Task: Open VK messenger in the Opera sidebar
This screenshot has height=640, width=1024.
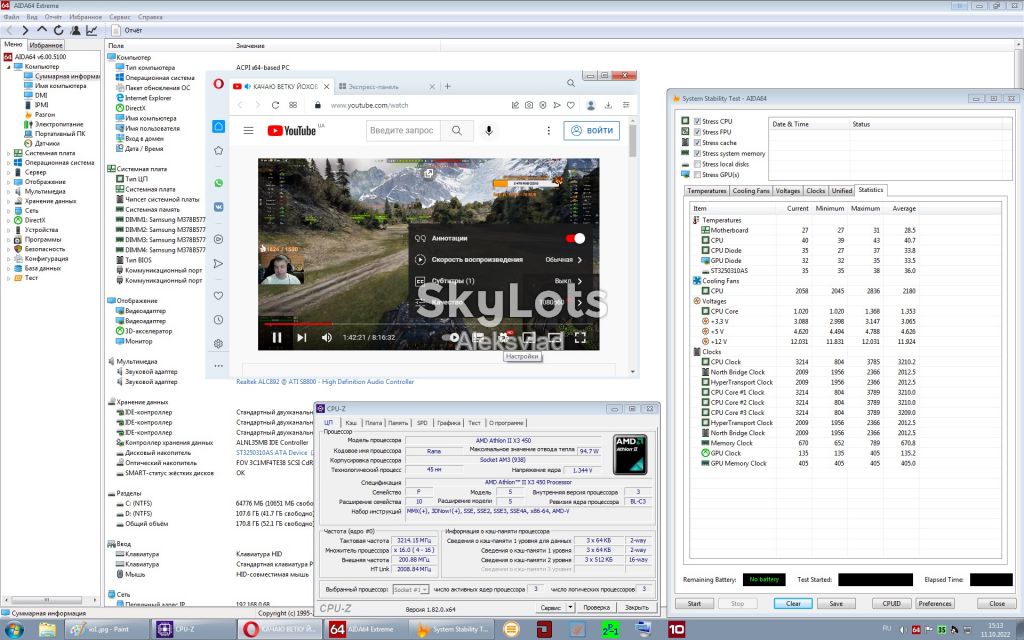Action: 219,206
